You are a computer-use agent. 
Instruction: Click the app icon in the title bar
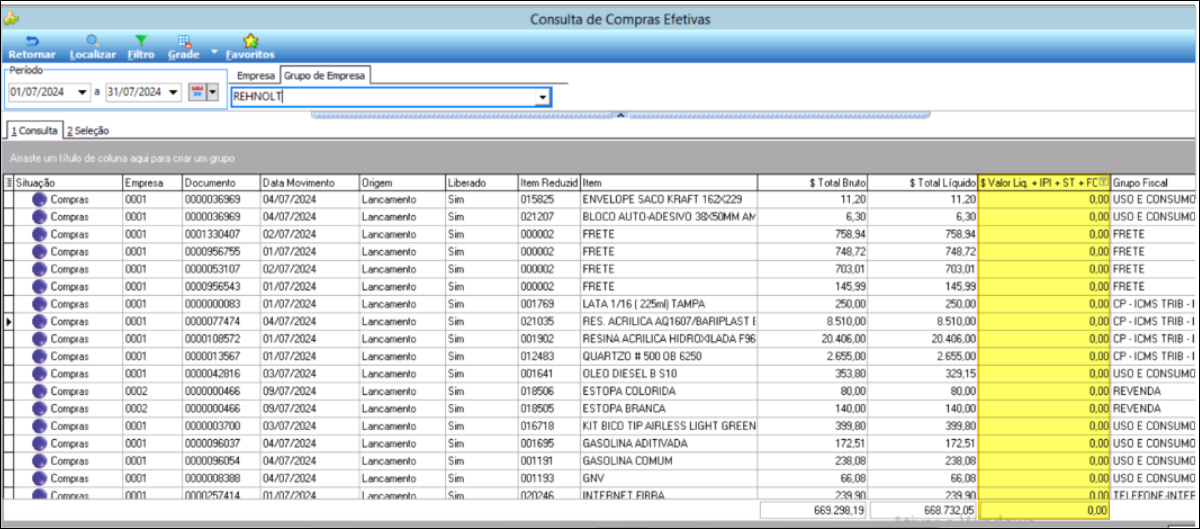[x=12, y=17]
